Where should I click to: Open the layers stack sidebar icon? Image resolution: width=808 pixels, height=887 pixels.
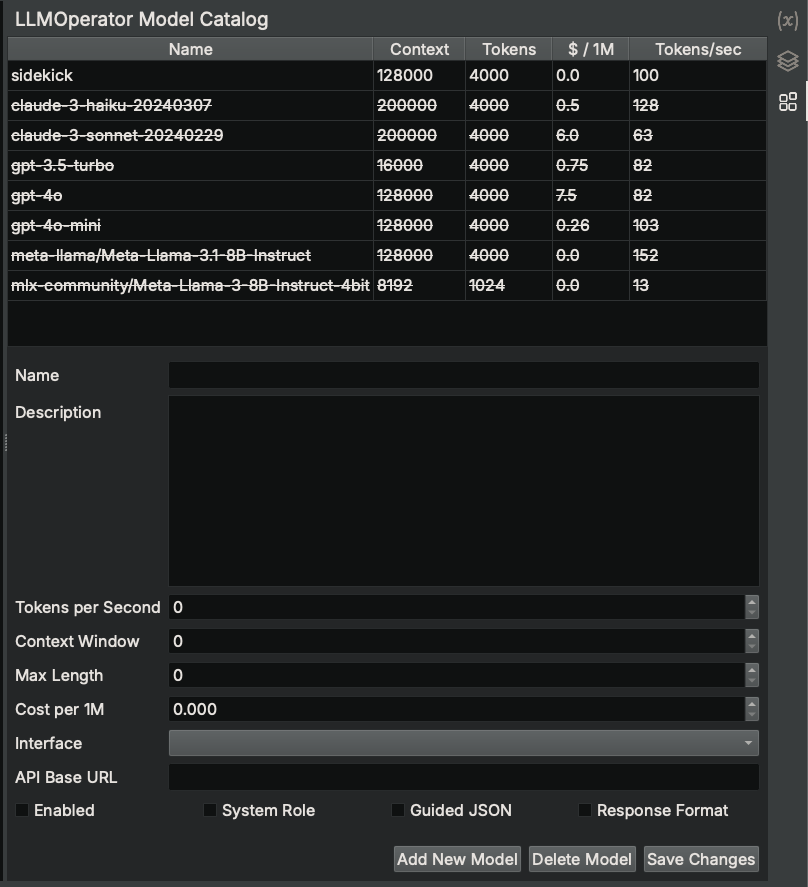(787, 62)
